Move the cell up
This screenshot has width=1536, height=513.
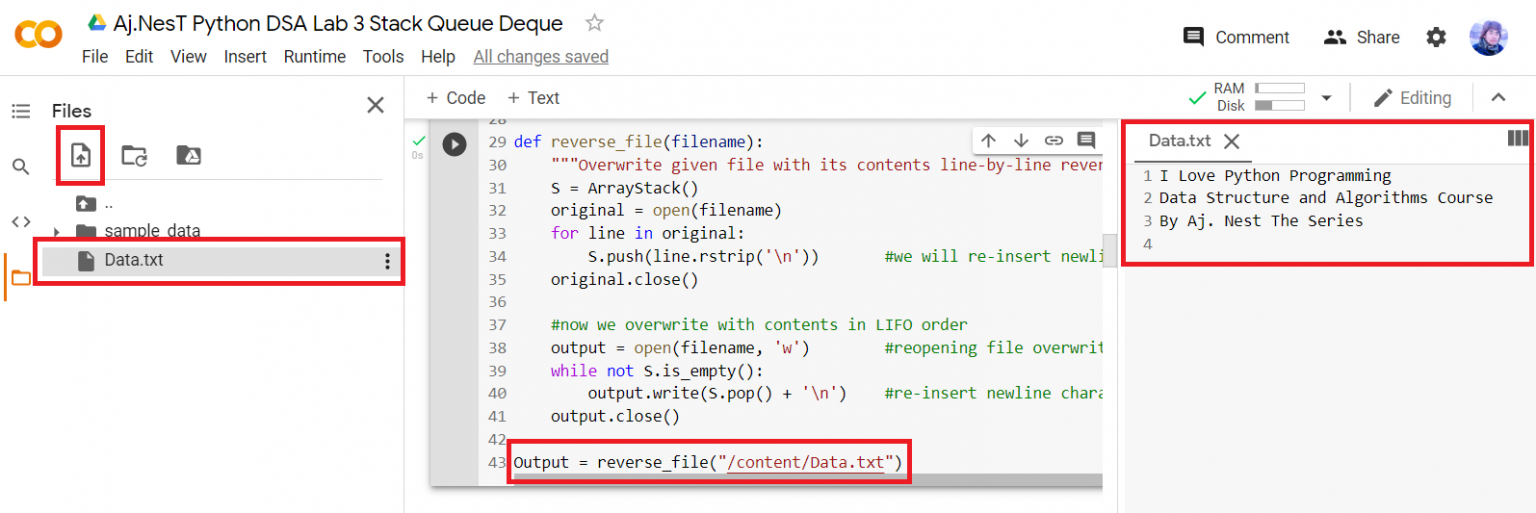988,141
